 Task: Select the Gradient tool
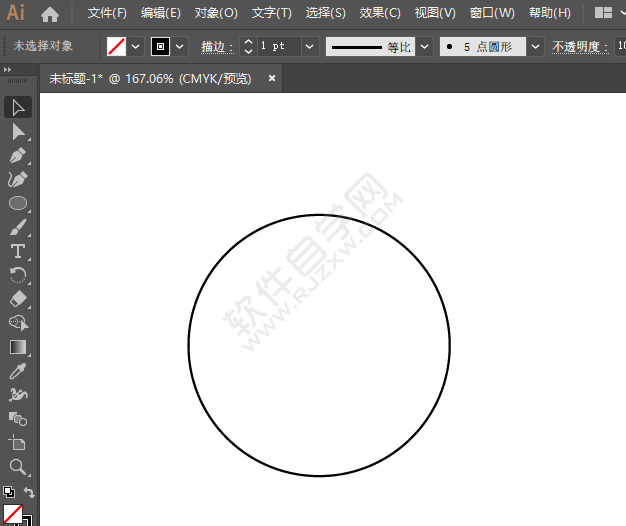click(18, 347)
